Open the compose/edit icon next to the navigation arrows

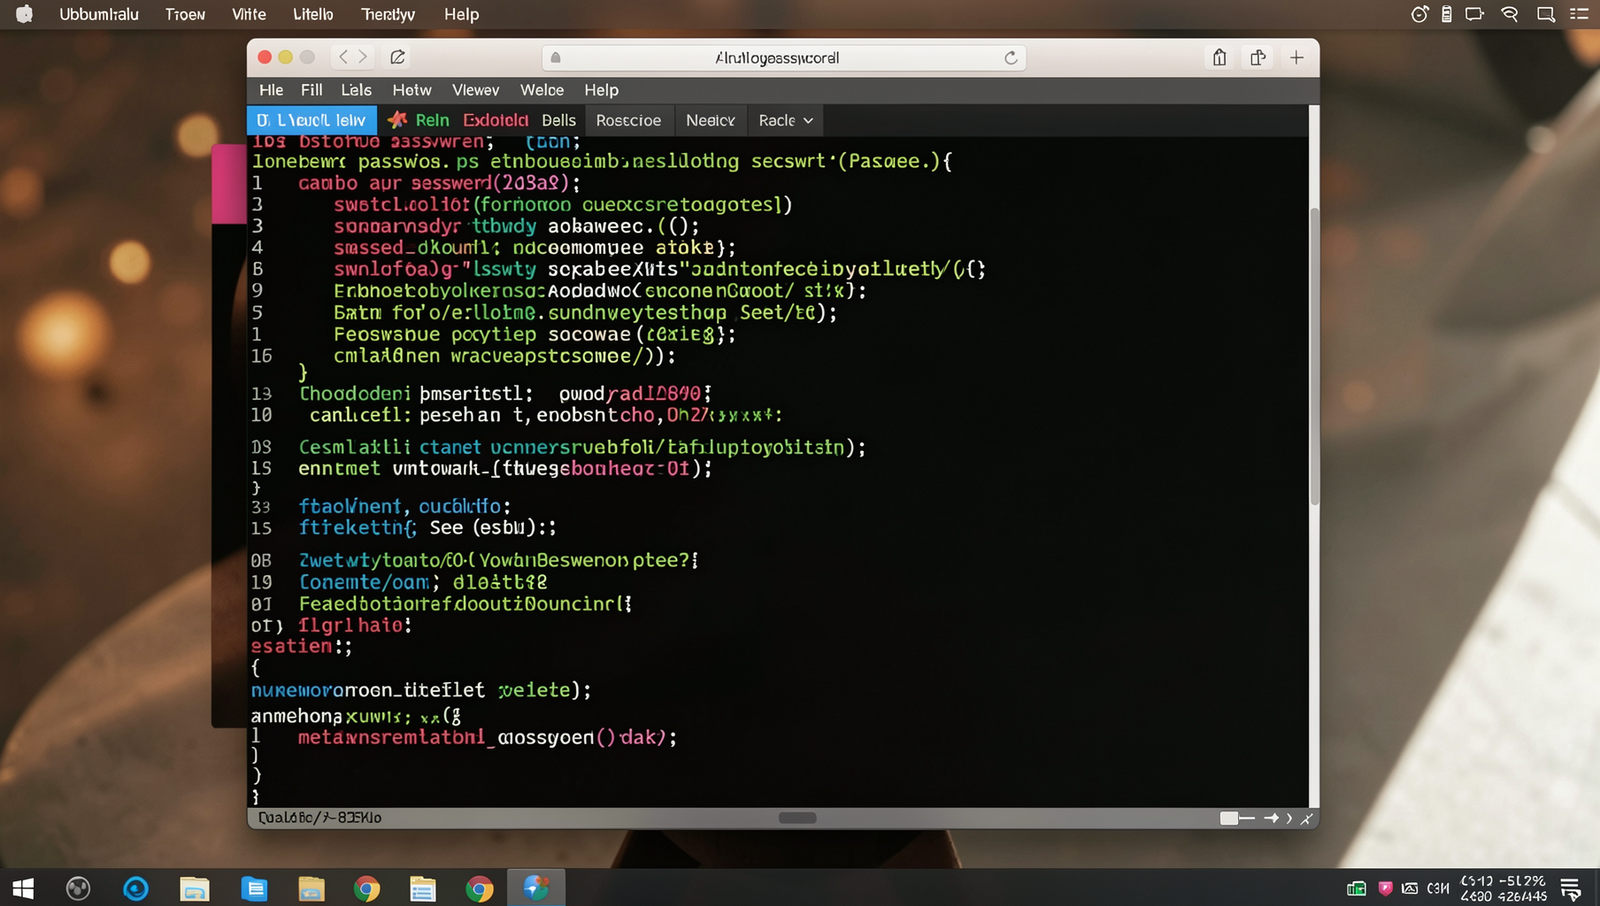click(x=397, y=57)
